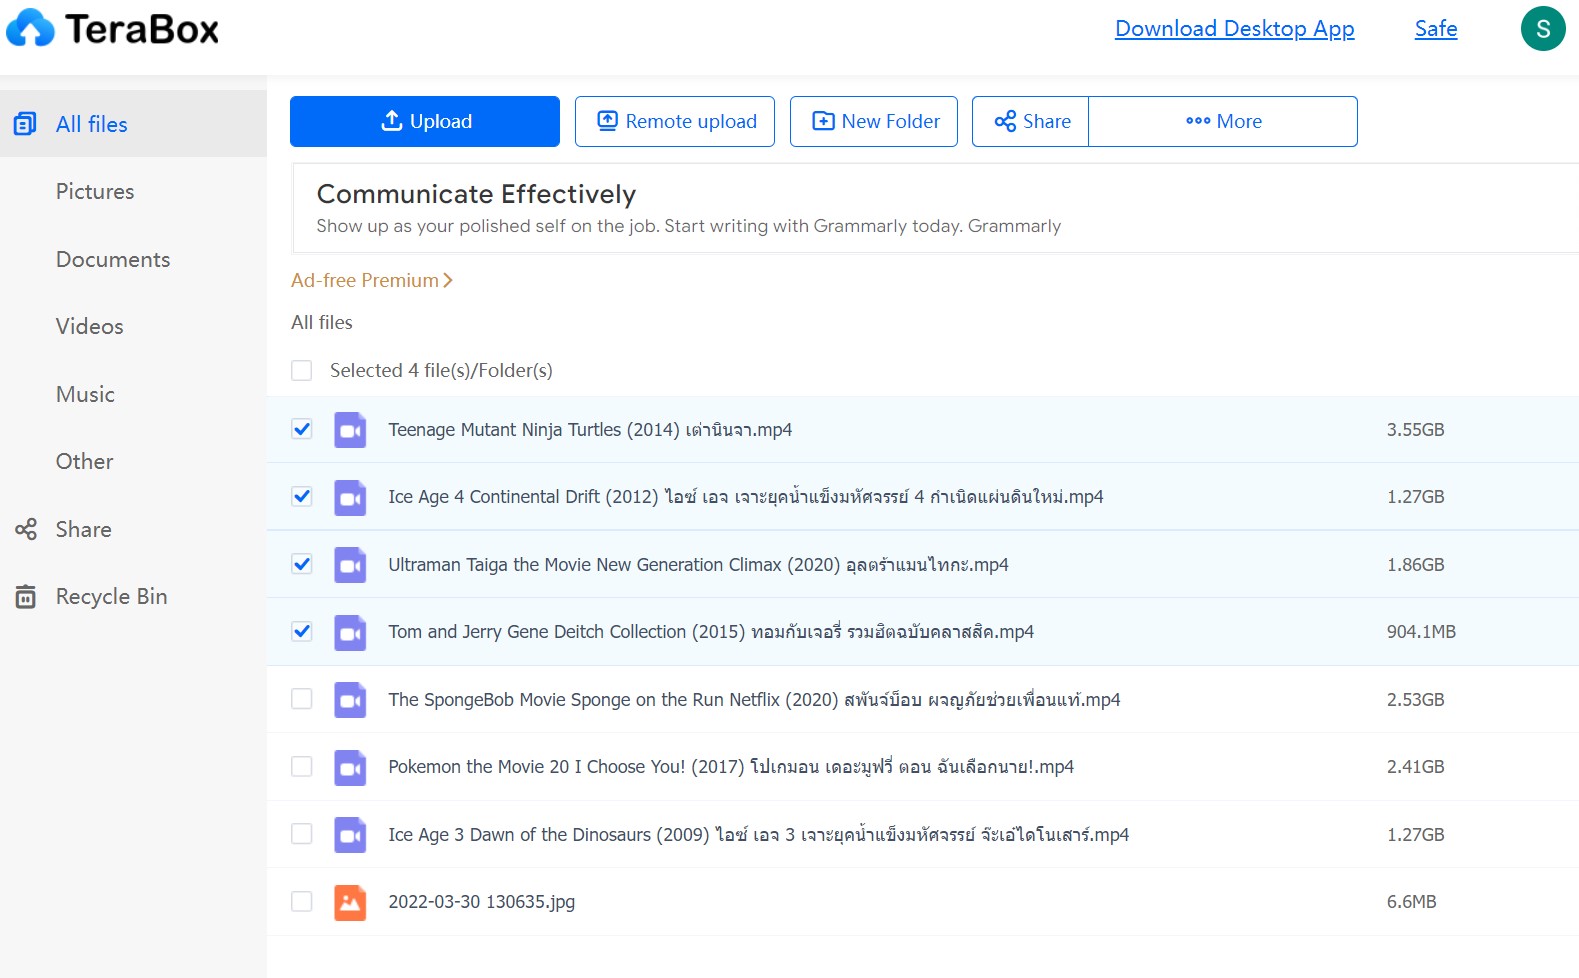Click the 1.86GB size value
This screenshot has height=978, width=1579.
[x=1415, y=565]
